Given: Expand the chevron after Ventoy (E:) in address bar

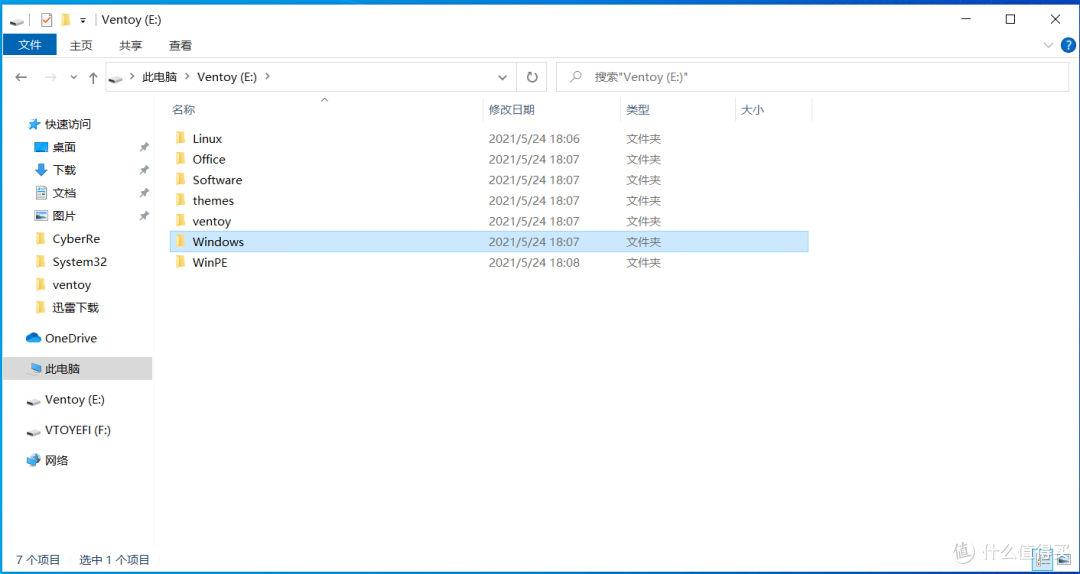Looking at the screenshot, I should click(x=268, y=77).
